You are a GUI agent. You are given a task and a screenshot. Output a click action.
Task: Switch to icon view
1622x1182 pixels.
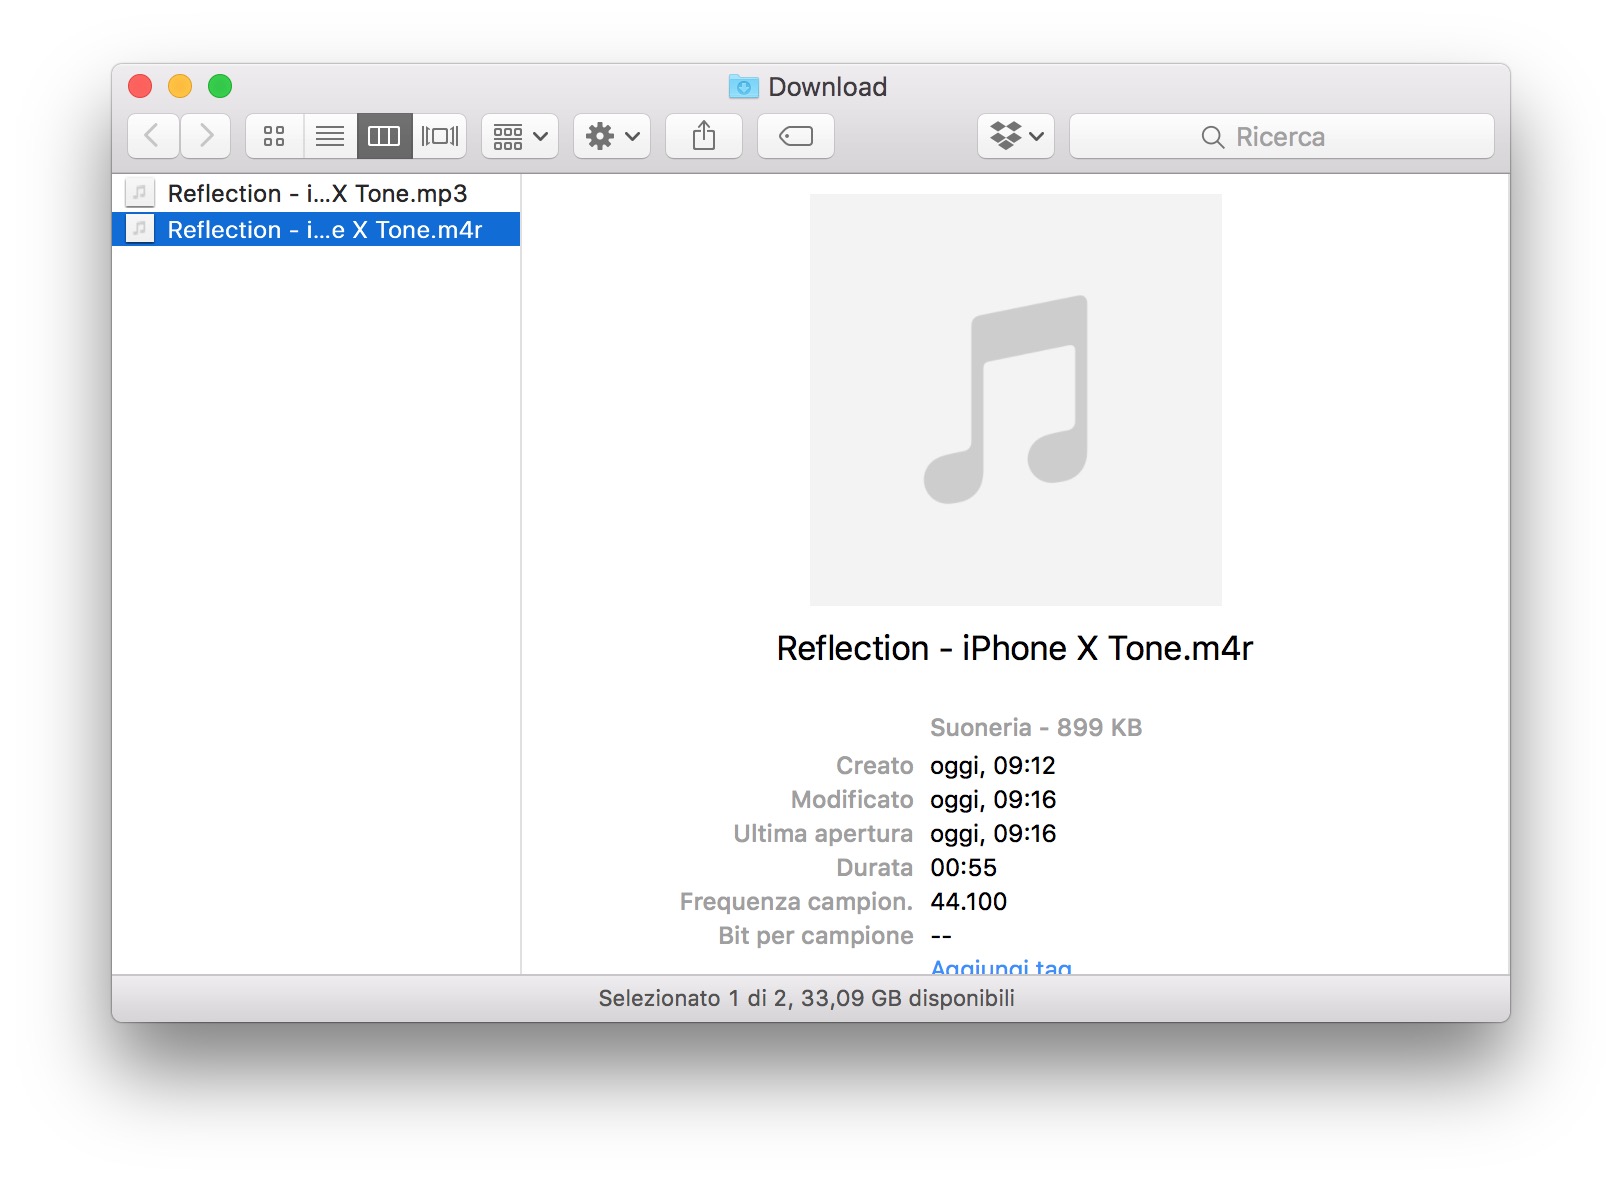coord(274,136)
